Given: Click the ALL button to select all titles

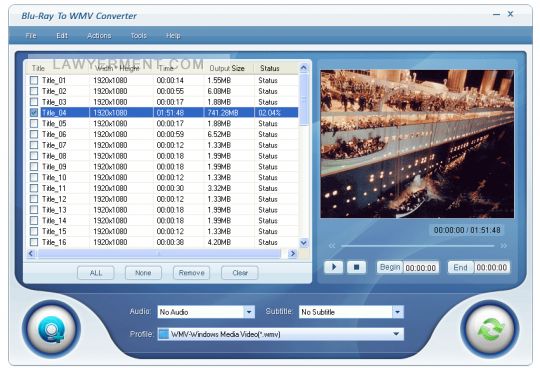Looking at the screenshot, I should click(96, 273).
